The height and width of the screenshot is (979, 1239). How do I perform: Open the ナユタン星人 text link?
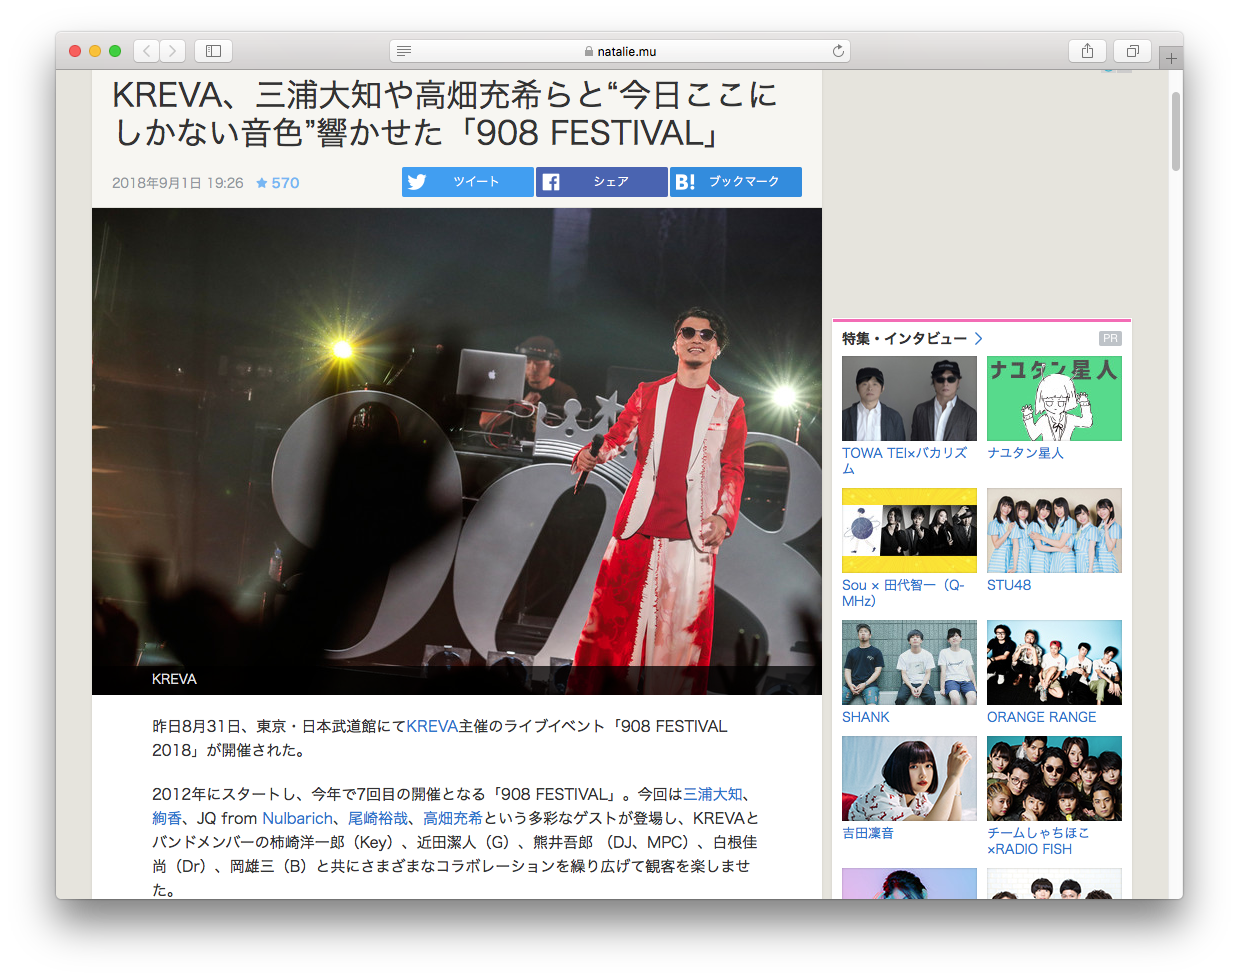[x=1025, y=453]
